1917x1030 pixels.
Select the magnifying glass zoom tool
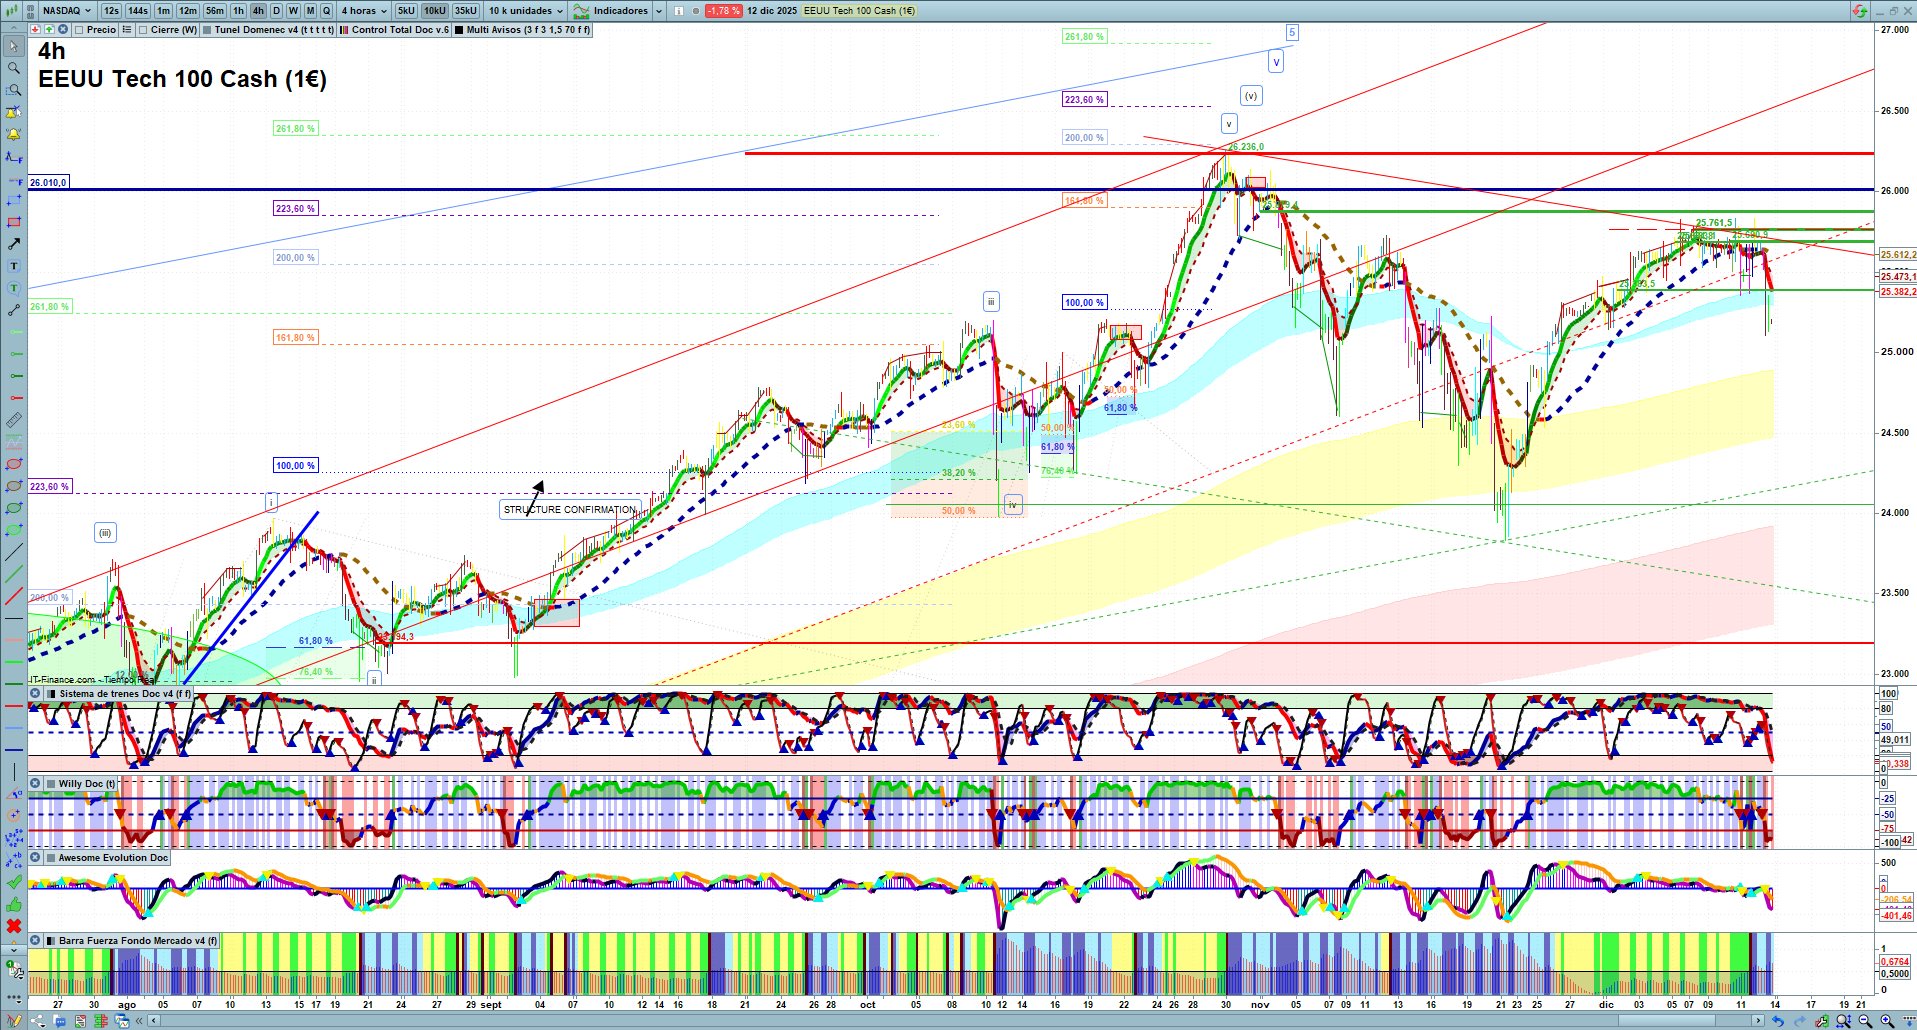14,68
